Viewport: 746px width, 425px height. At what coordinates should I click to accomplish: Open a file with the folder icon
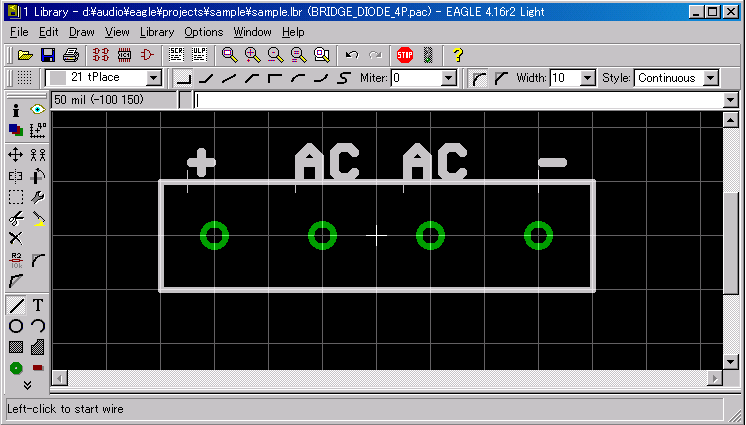(x=25, y=55)
